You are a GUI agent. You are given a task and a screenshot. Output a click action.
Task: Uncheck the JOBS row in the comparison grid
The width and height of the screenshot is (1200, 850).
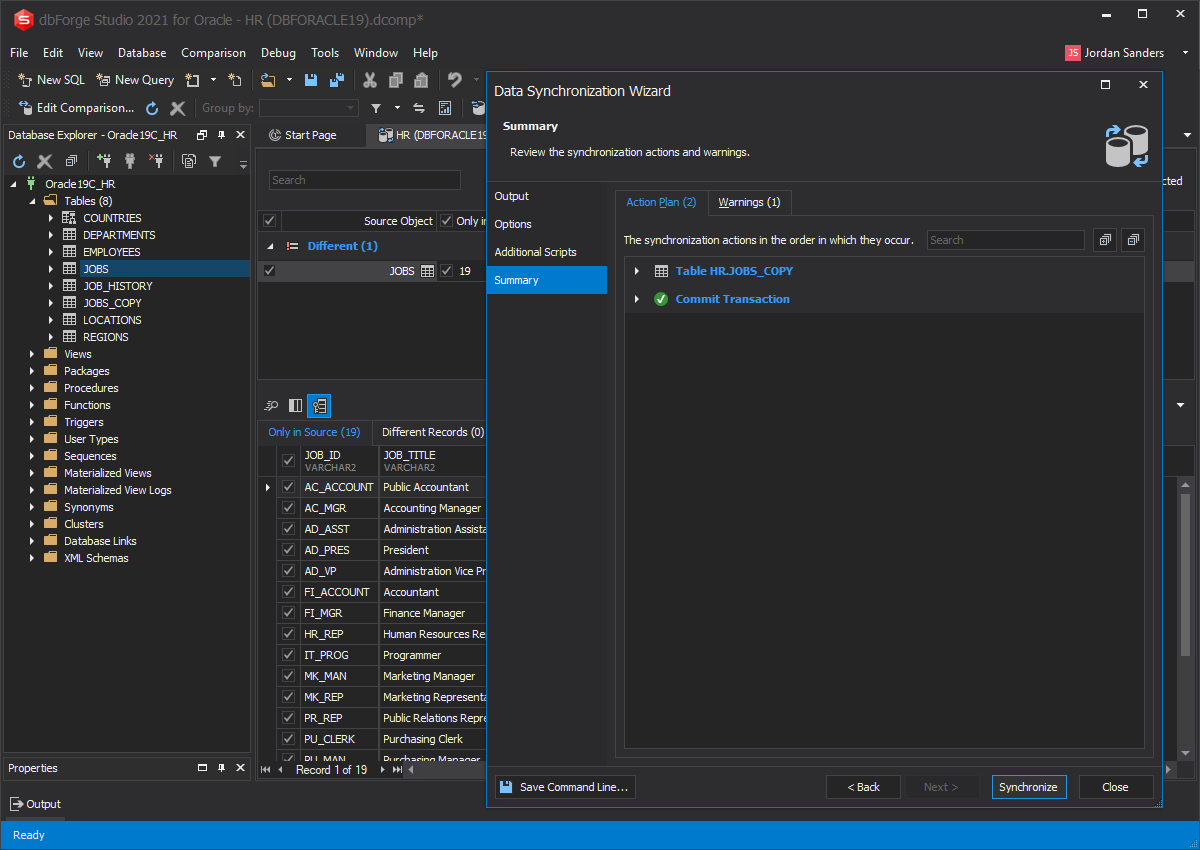pos(269,270)
